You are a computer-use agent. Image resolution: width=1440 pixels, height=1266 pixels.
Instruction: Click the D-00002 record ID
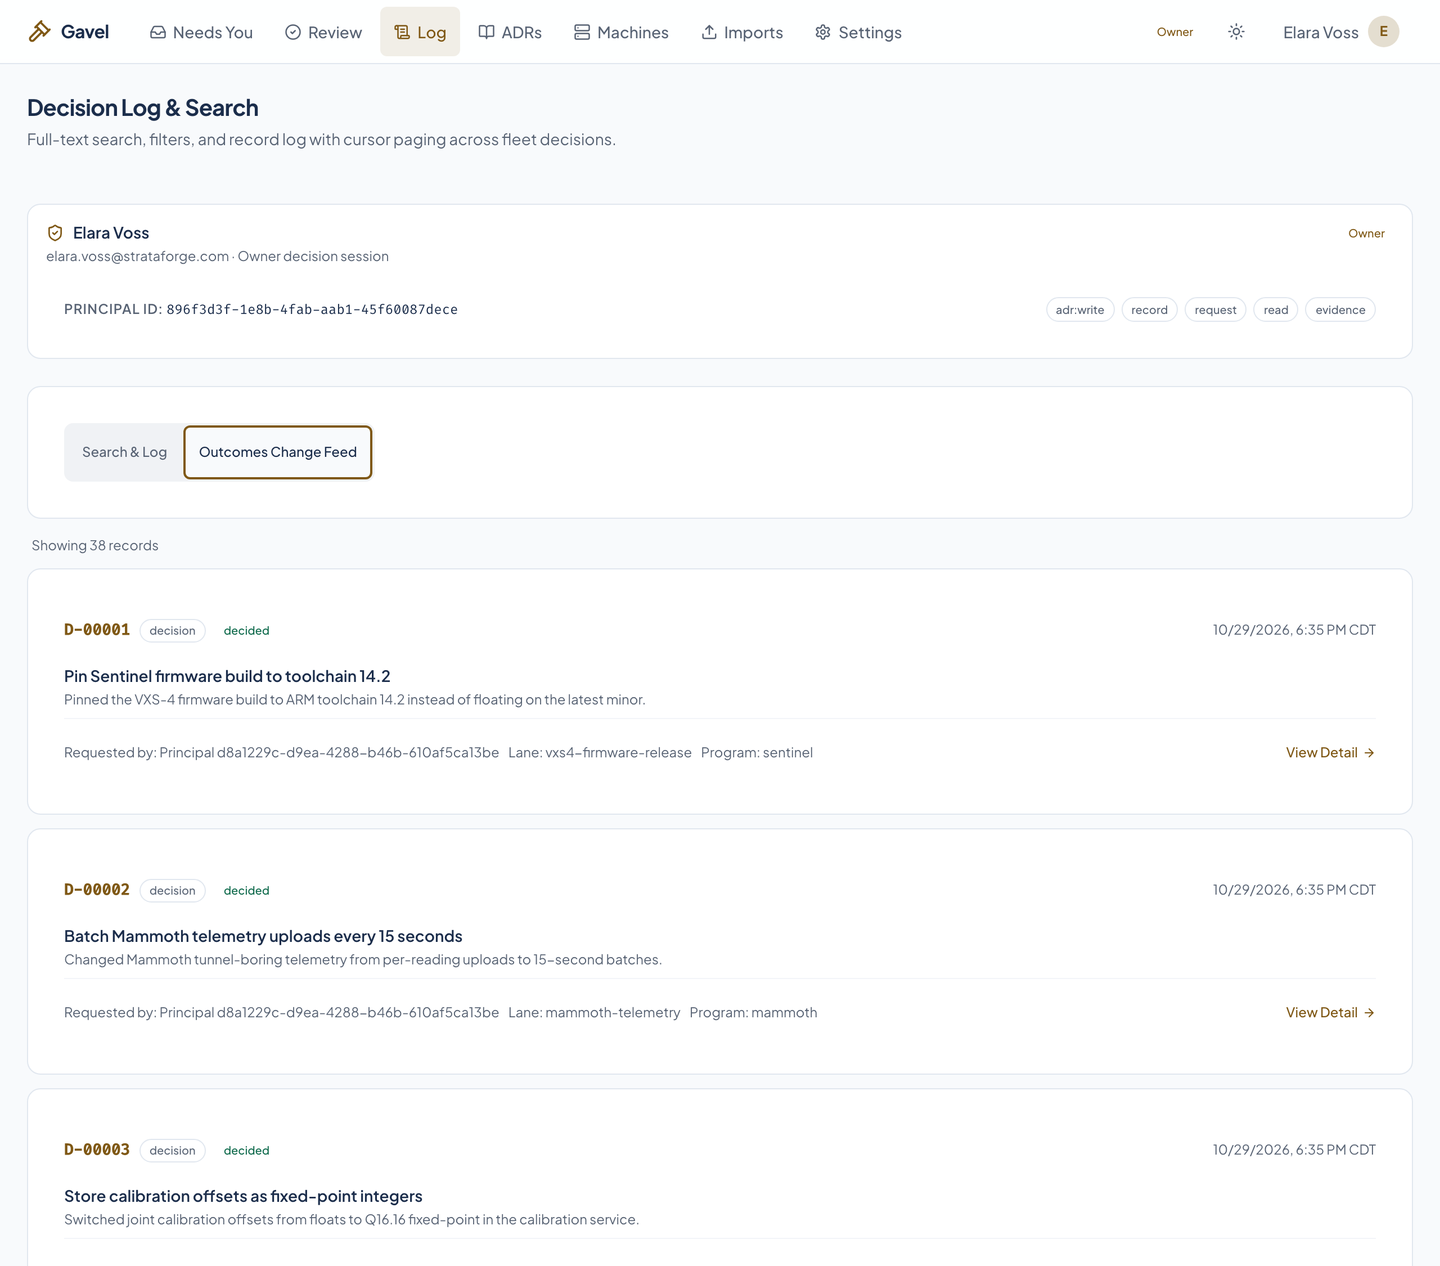pyautogui.click(x=97, y=890)
